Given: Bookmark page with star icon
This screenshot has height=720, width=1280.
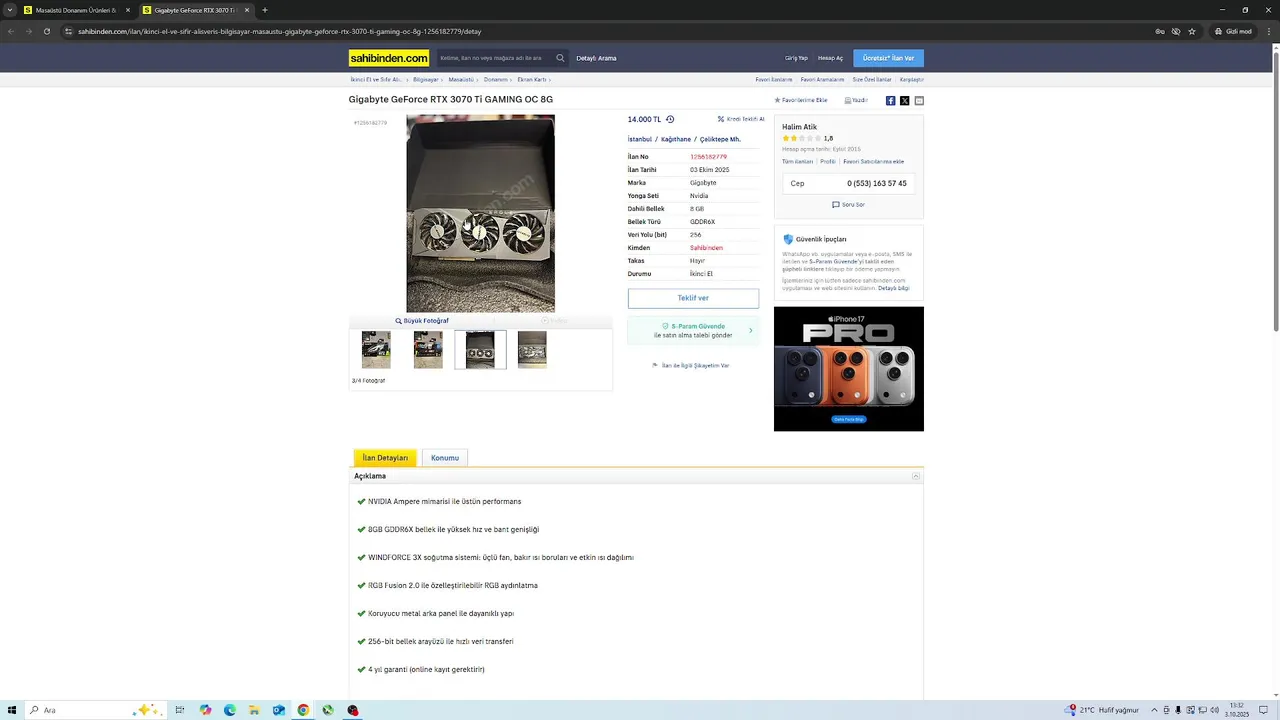Looking at the screenshot, I should [x=1192, y=31].
